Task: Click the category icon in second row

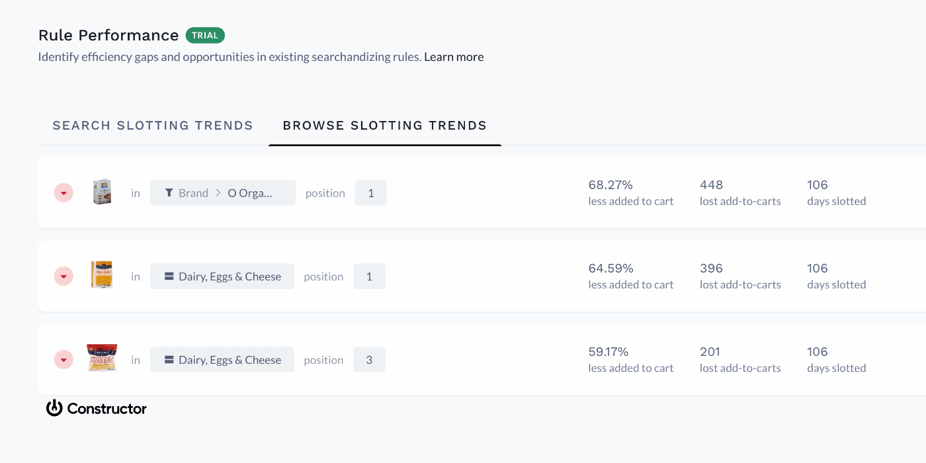Action: tap(169, 276)
